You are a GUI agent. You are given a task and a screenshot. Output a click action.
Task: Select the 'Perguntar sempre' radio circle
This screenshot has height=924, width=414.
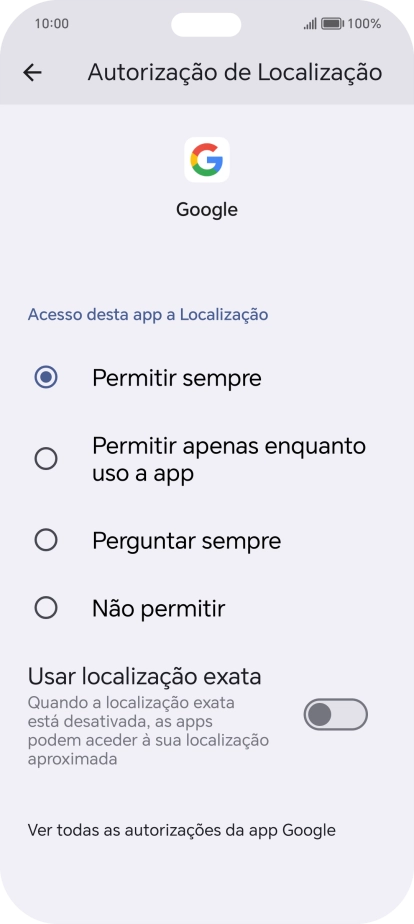click(x=46, y=540)
